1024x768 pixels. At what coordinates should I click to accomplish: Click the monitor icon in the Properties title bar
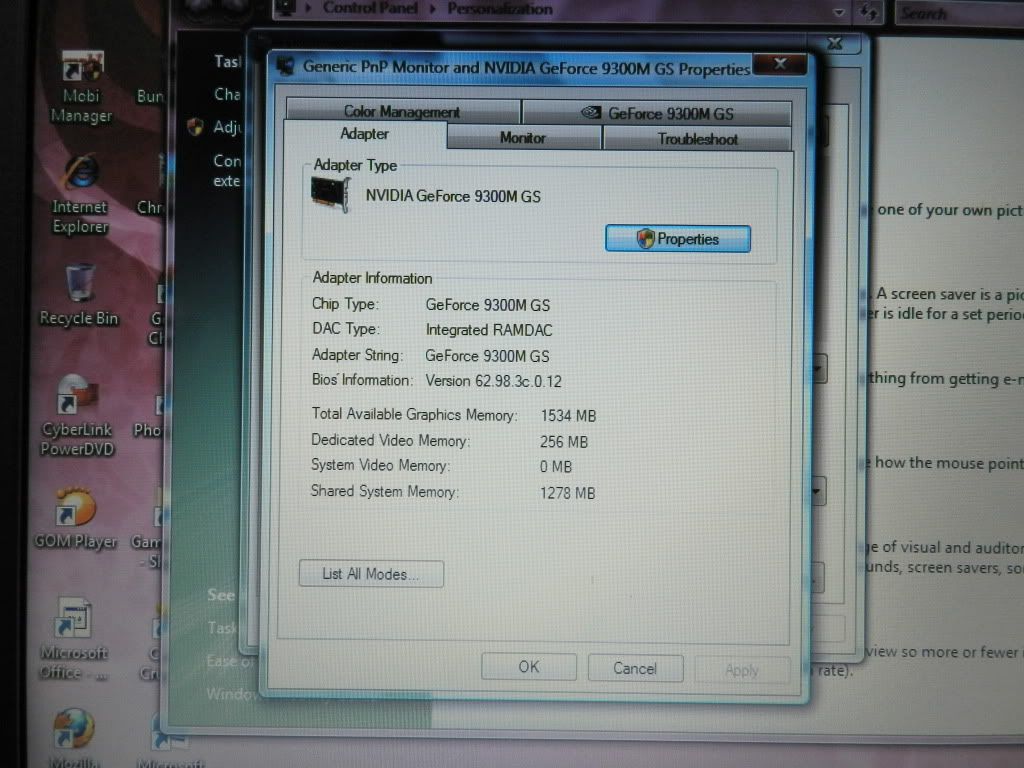pyautogui.click(x=285, y=66)
